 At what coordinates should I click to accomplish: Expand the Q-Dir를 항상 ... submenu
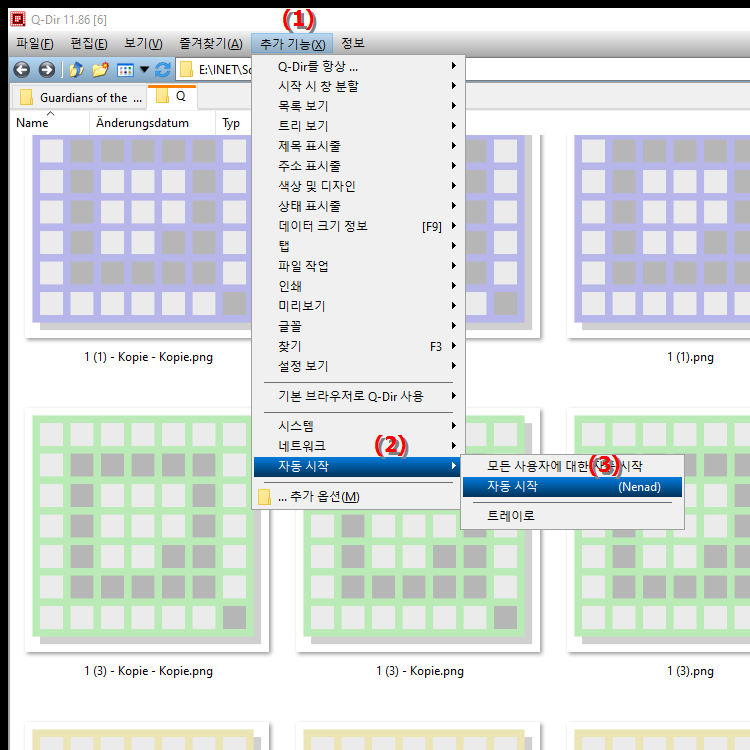point(358,66)
